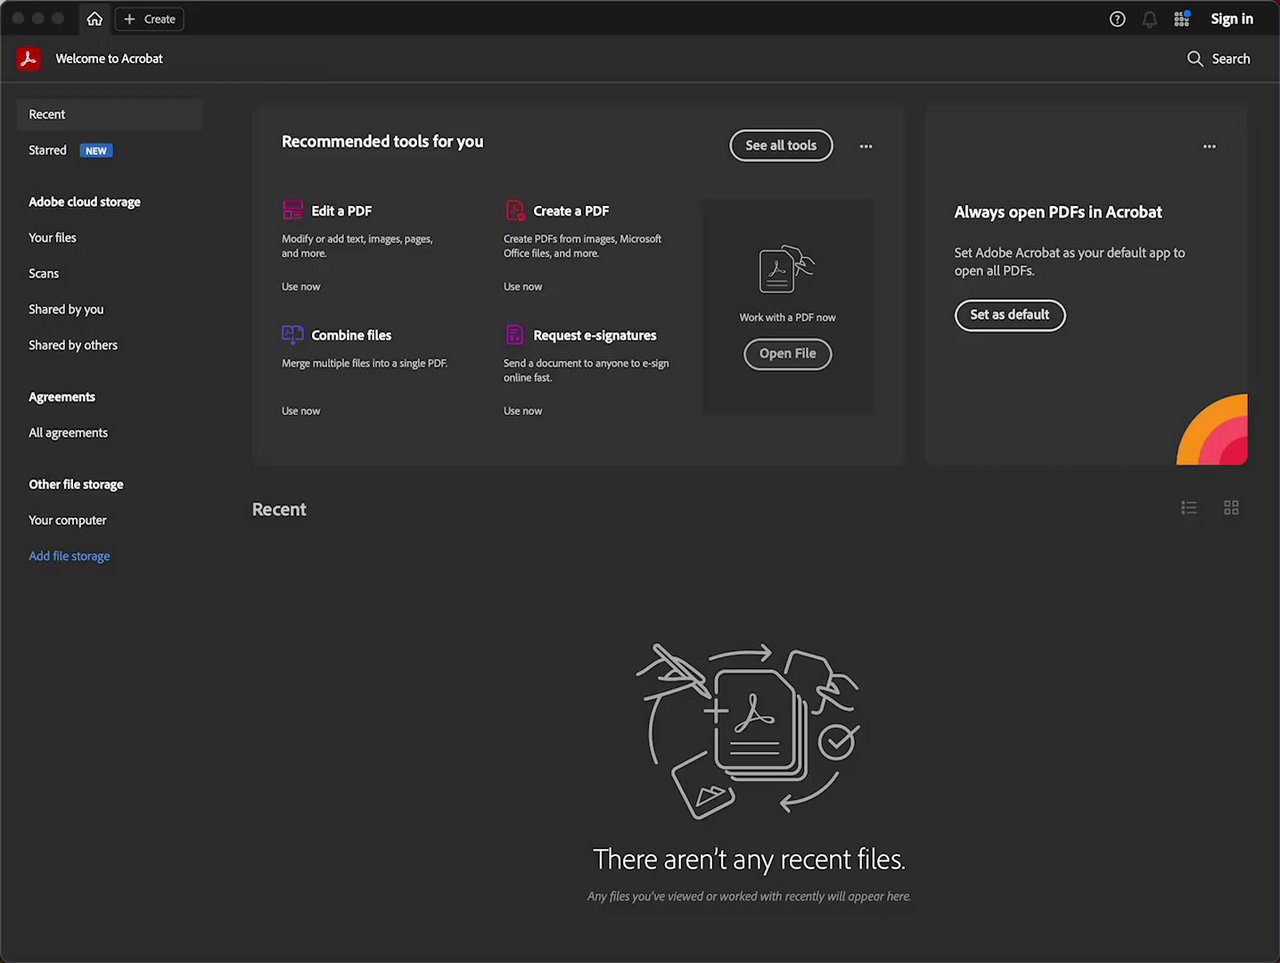Open the Adobe apps grid icon
Viewport: 1280px width, 963px height.
(1182, 19)
